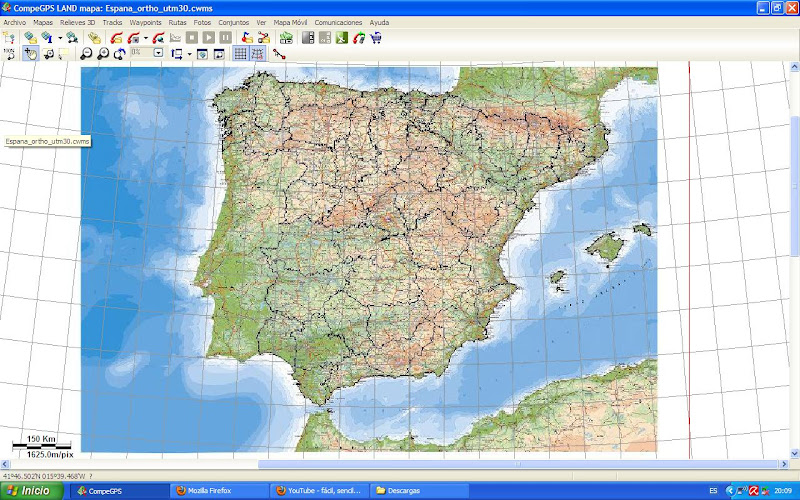Open the Tracks menu

tap(112, 22)
